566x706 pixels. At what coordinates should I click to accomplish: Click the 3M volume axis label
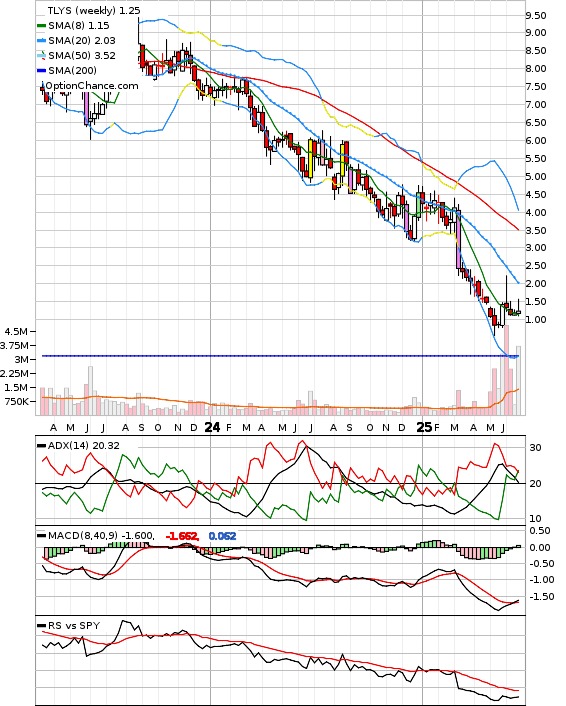tap(21, 359)
